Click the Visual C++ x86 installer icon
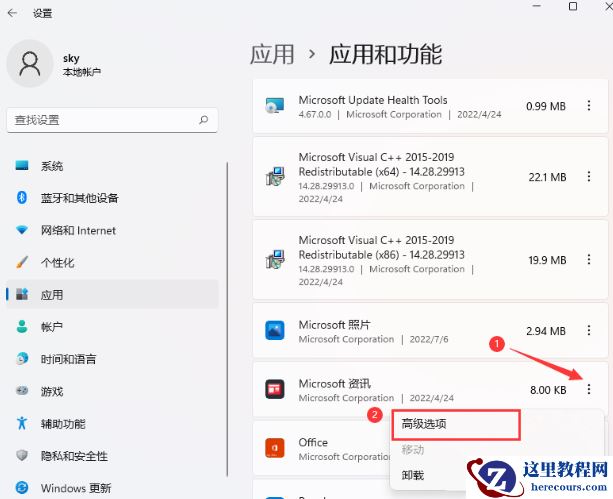This screenshot has width=613, height=499. pos(275,260)
